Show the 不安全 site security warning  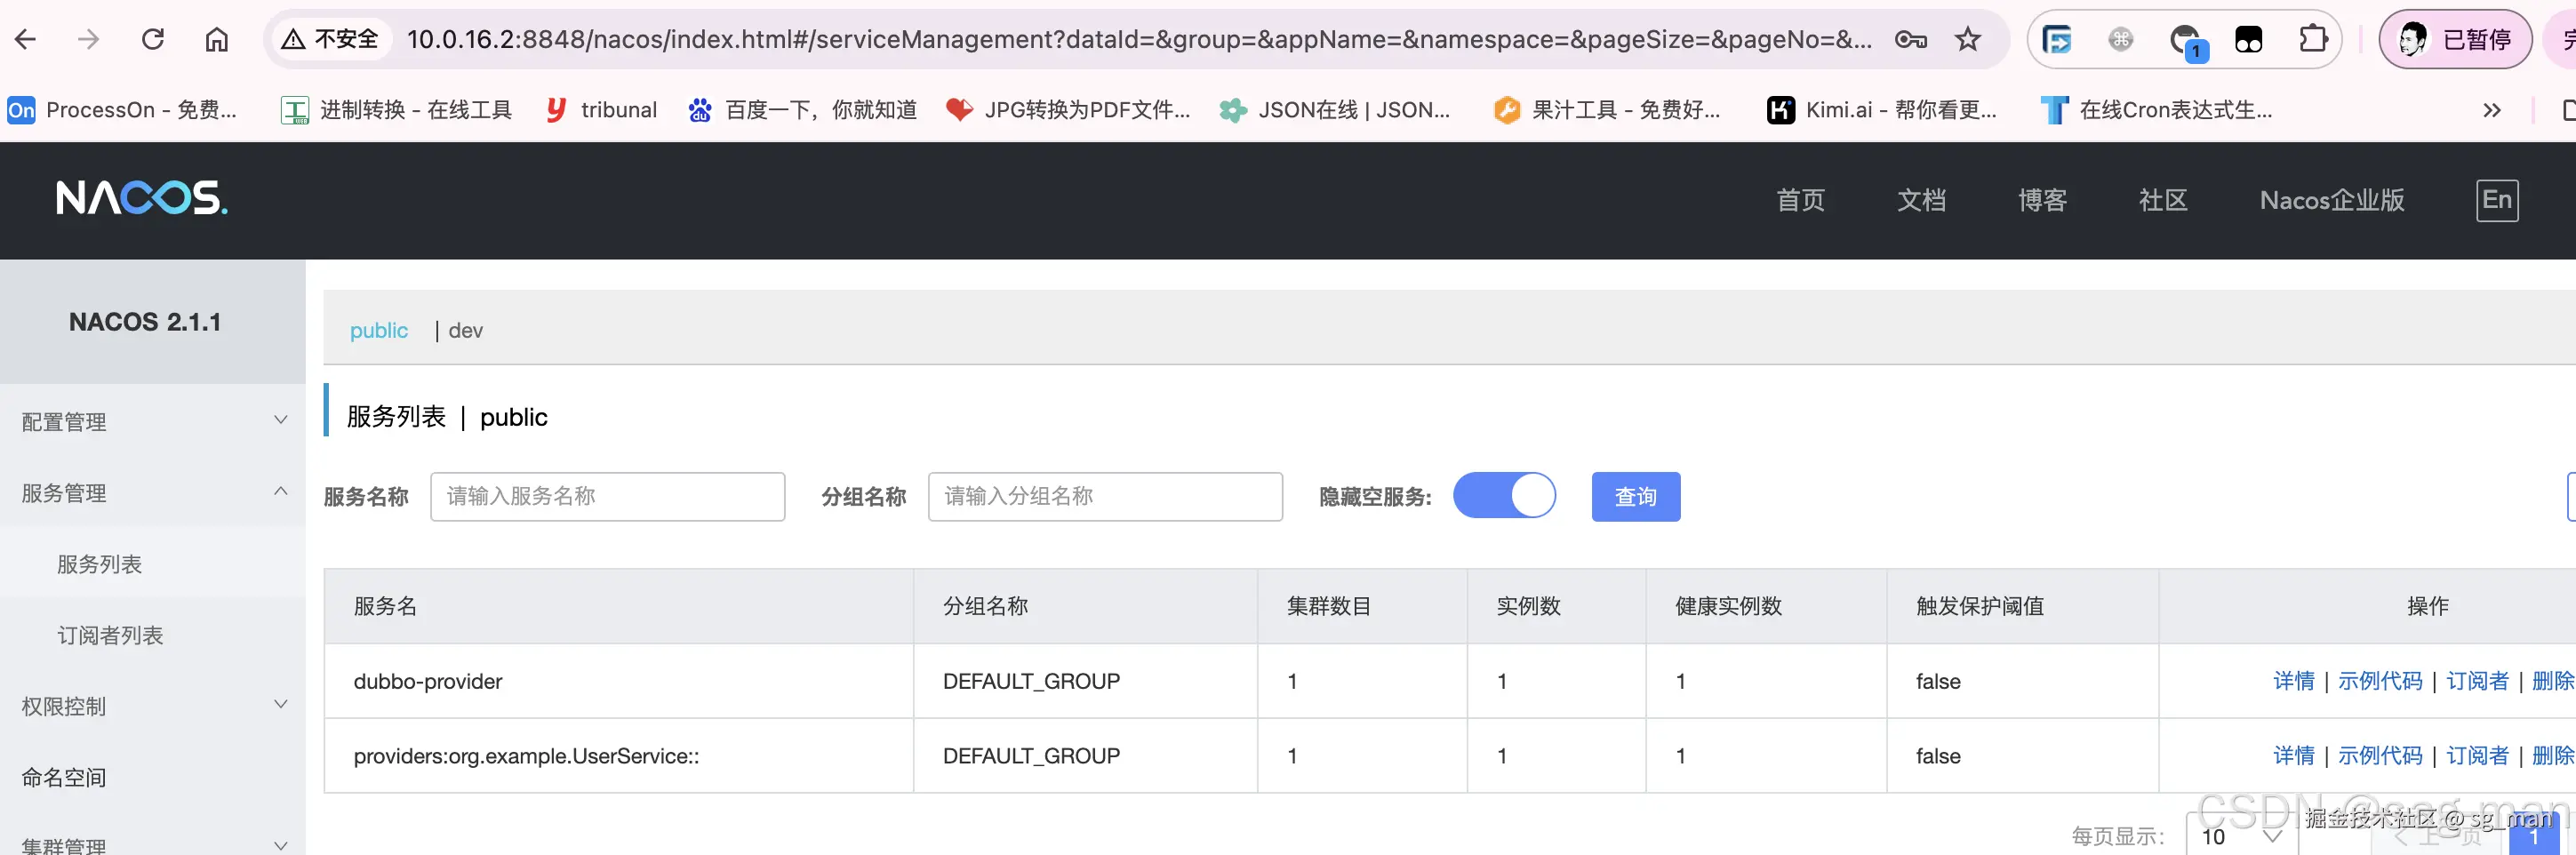pos(331,40)
